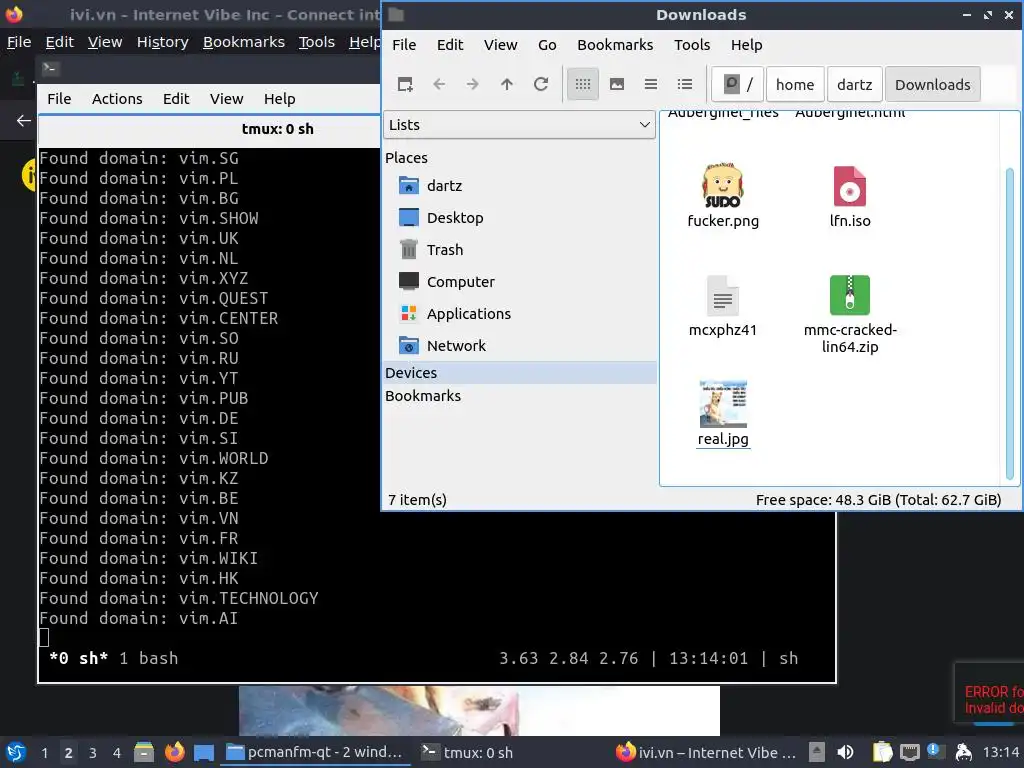Select the mcxphz41 text file
Image resolution: width=1024 pixels, height=768 pixels.
[x=722, y=306]
